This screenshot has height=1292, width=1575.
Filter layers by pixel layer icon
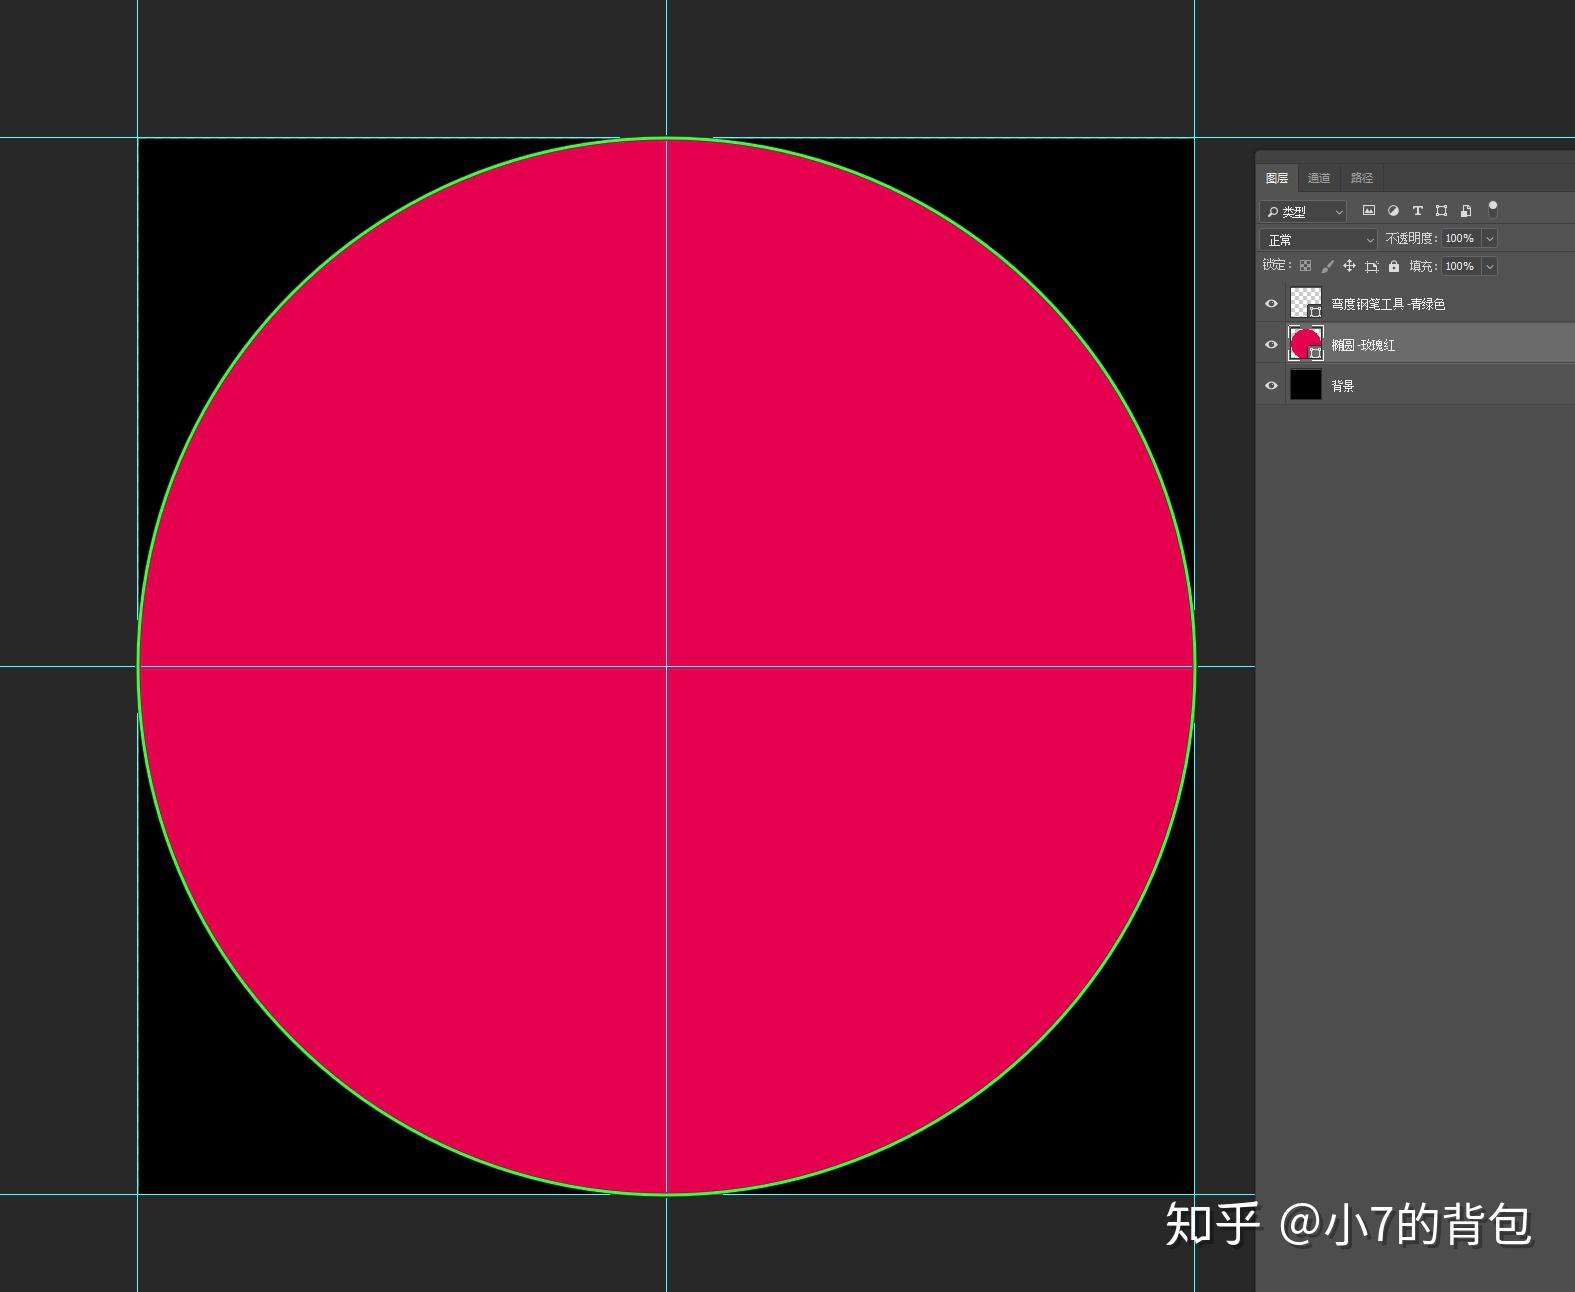click(1369, 211)
